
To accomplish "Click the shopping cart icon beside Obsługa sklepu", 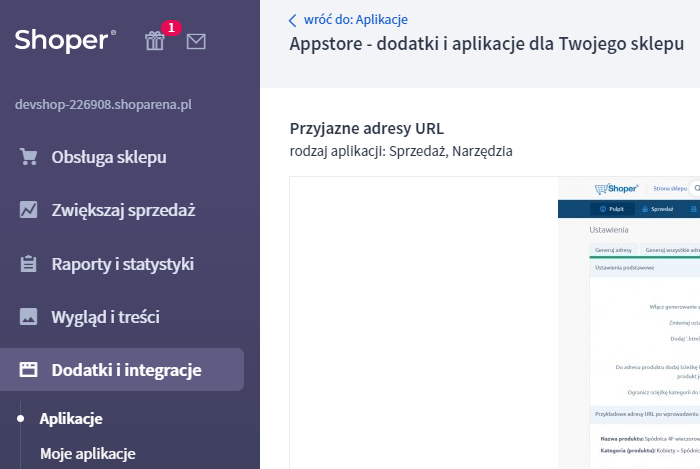I will tap(29, 157).
